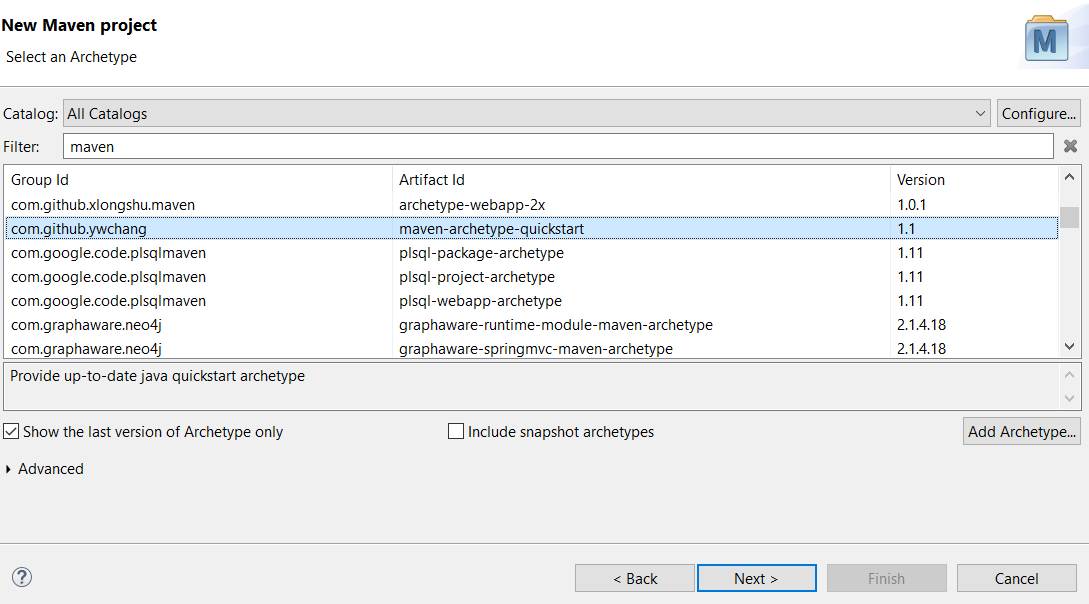1089x604 pixels.
Task: Select the plsql-webapp-archetype row
Action: pyautogui.click(x=531, y=301)
